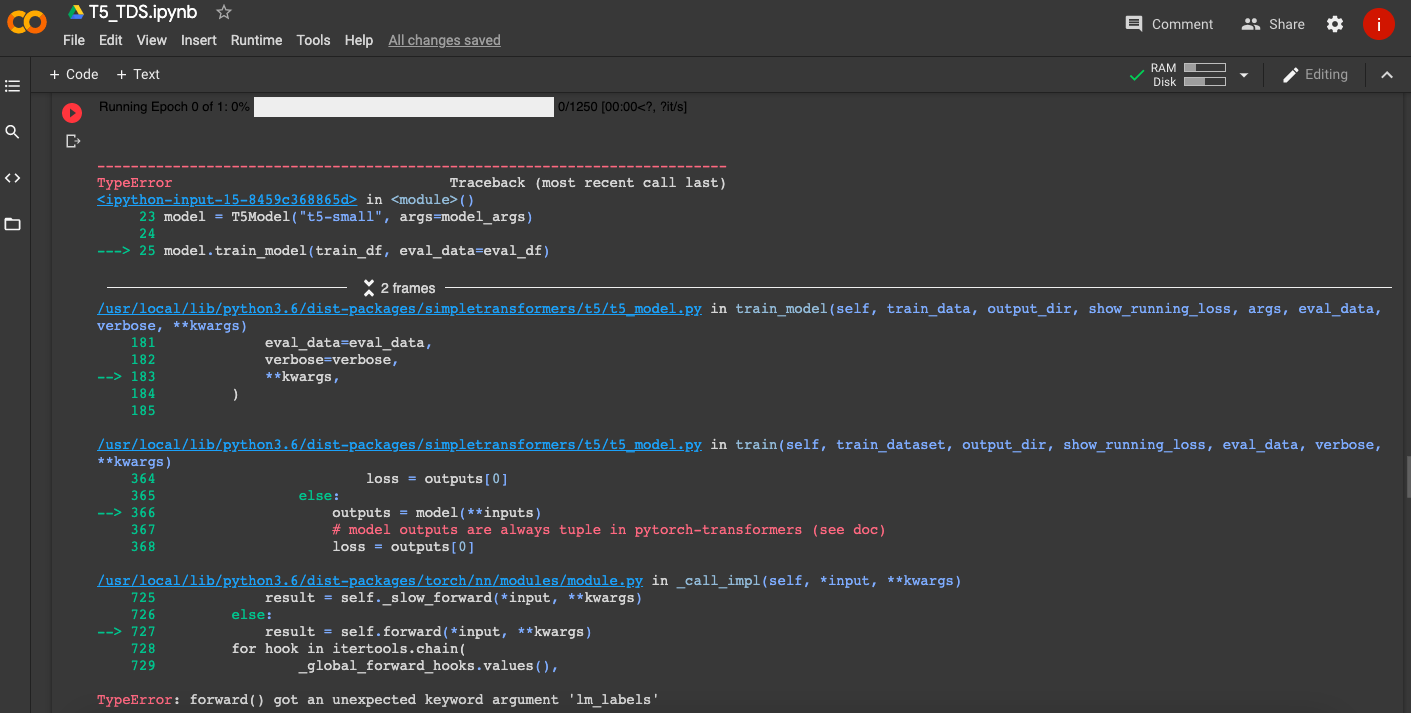Open a comment on the notebook
Screen dimensions: 1411x713
click(1168, 23)
